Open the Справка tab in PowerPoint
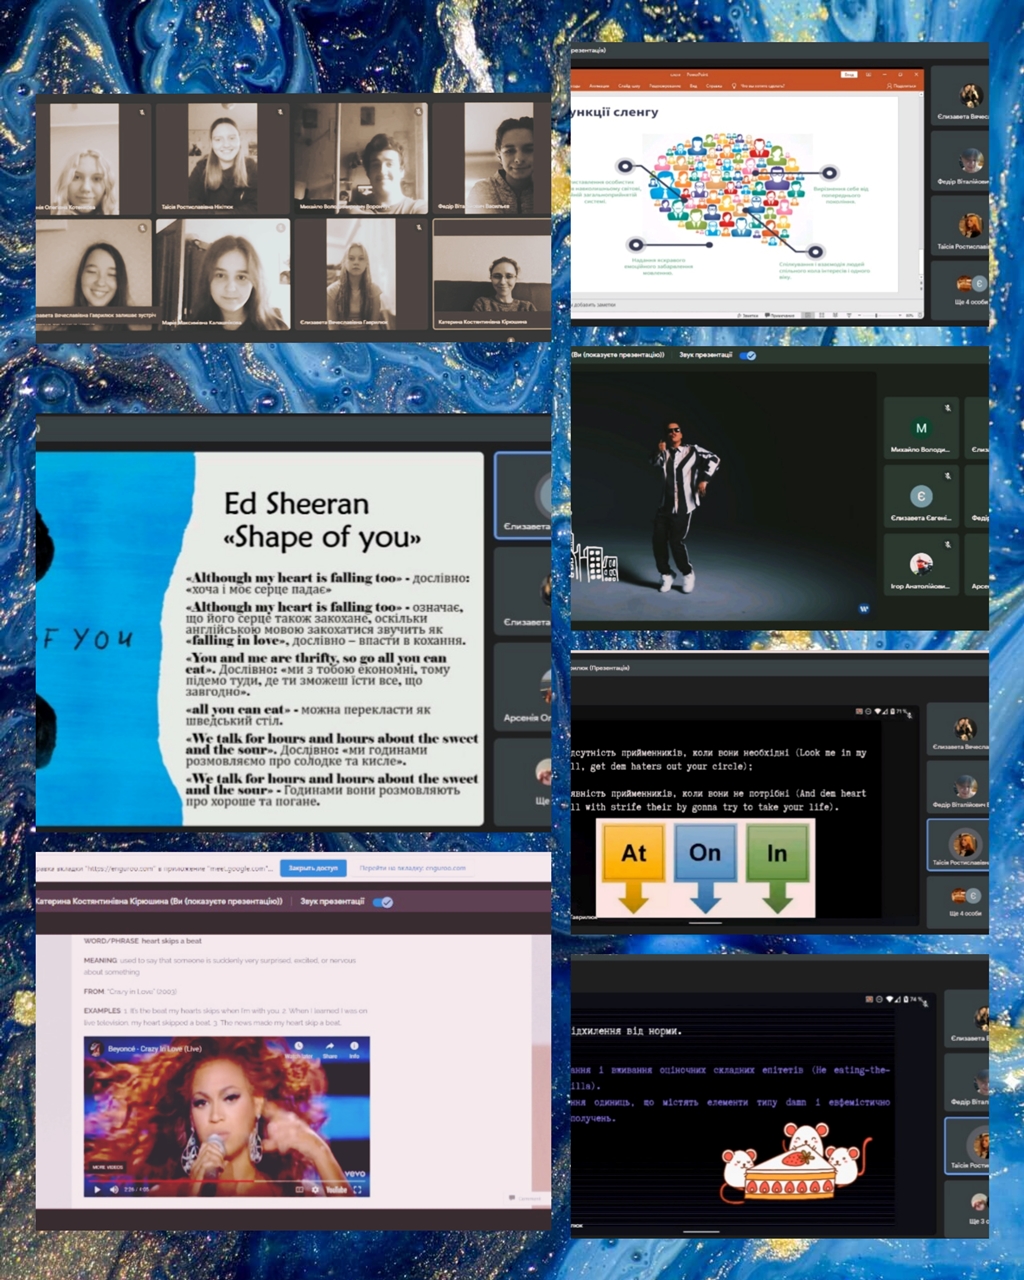 click(714, 86)
